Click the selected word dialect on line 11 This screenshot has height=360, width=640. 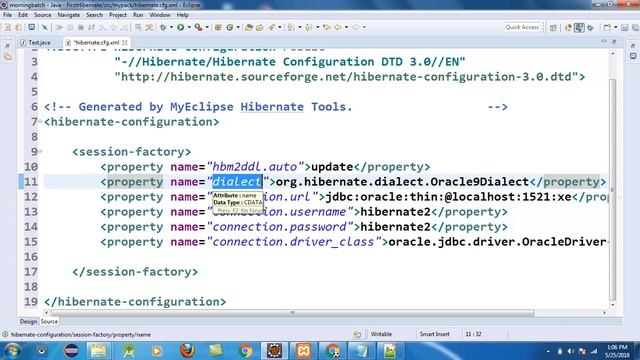coord(237,182)
